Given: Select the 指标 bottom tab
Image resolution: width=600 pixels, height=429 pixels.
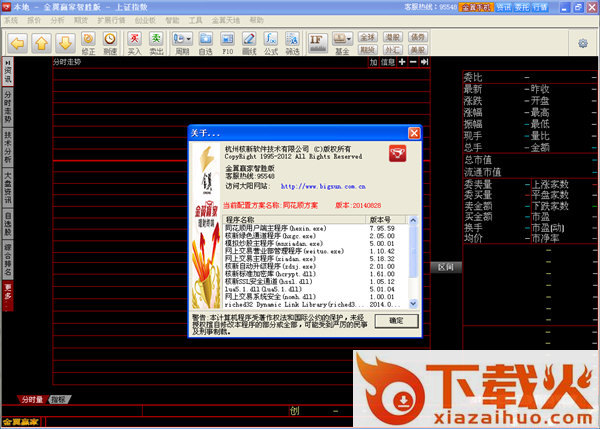Looking at the screenshot, I should click(x=58, y=399).
